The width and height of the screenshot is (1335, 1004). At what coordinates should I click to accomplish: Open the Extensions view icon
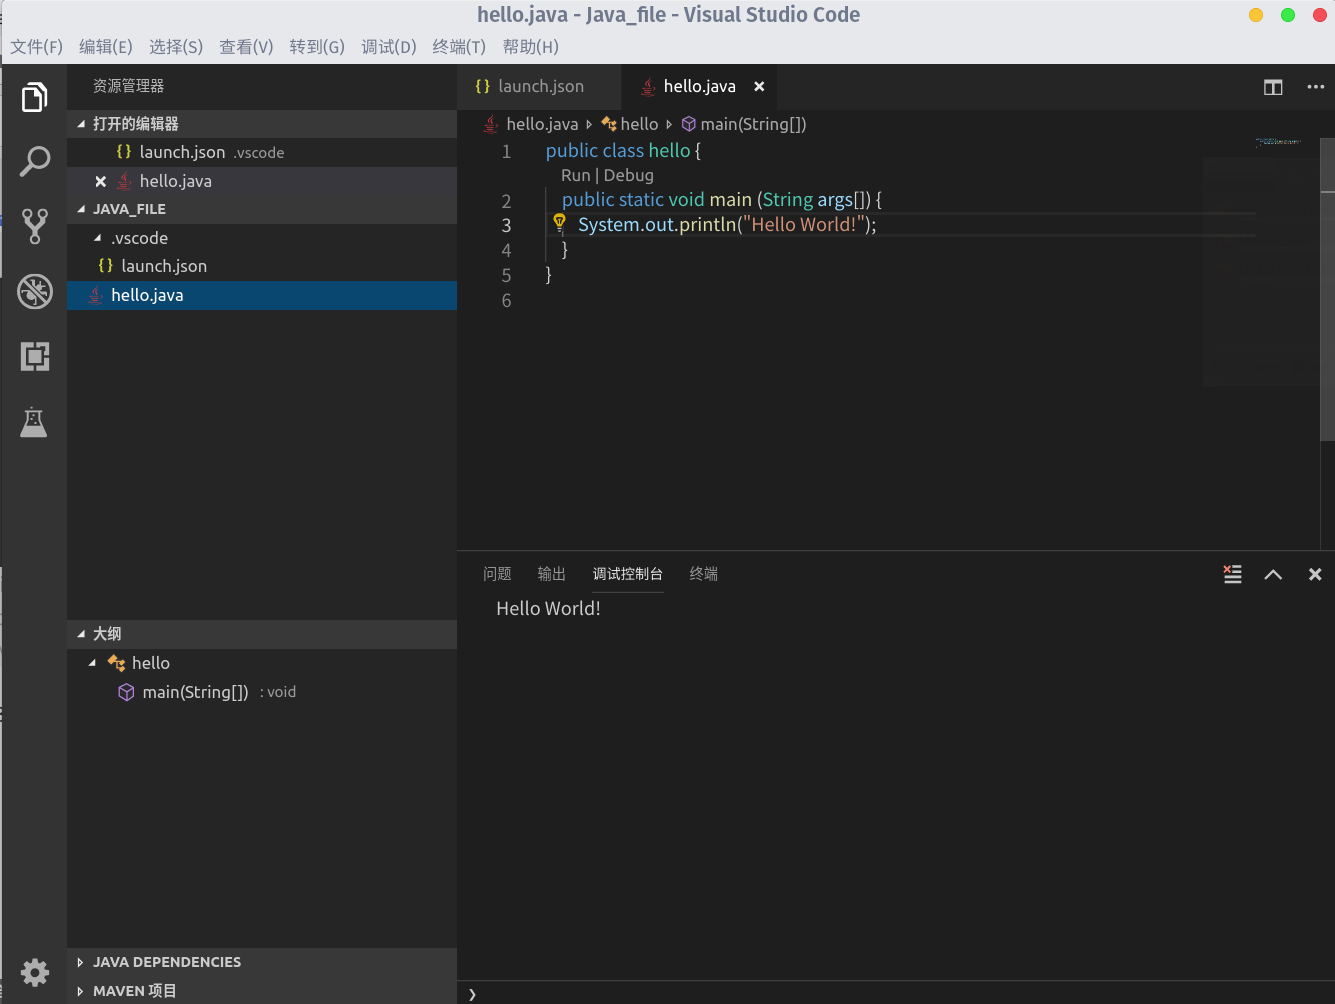pos(34,356)
